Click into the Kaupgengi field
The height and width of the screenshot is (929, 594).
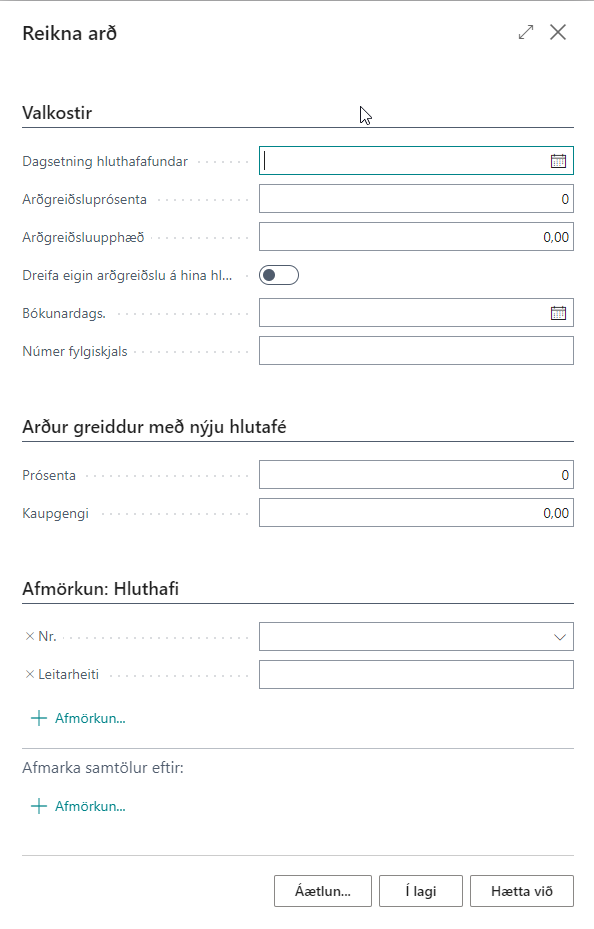coord(416,513)
